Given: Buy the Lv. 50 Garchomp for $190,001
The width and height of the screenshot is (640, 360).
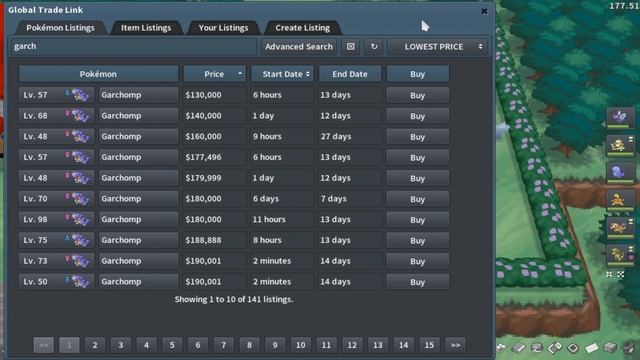Looking at the screenshot, I should pyautogui.click(x=418, y=282).
